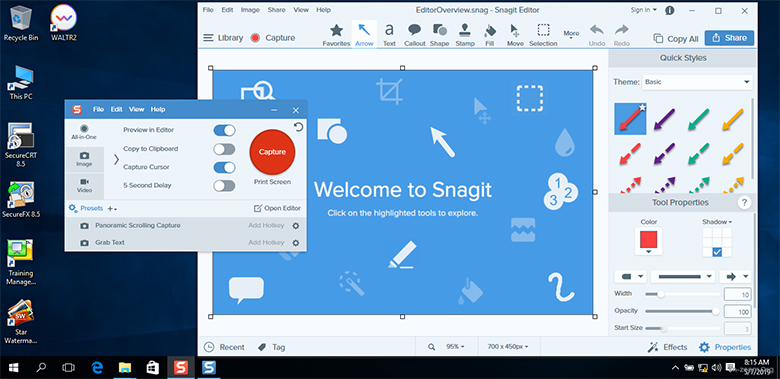This screenshot has width=780, height=379.
Task: Open Help menu in Capture window
Action: pyautogui.click(x=158, y=109)
